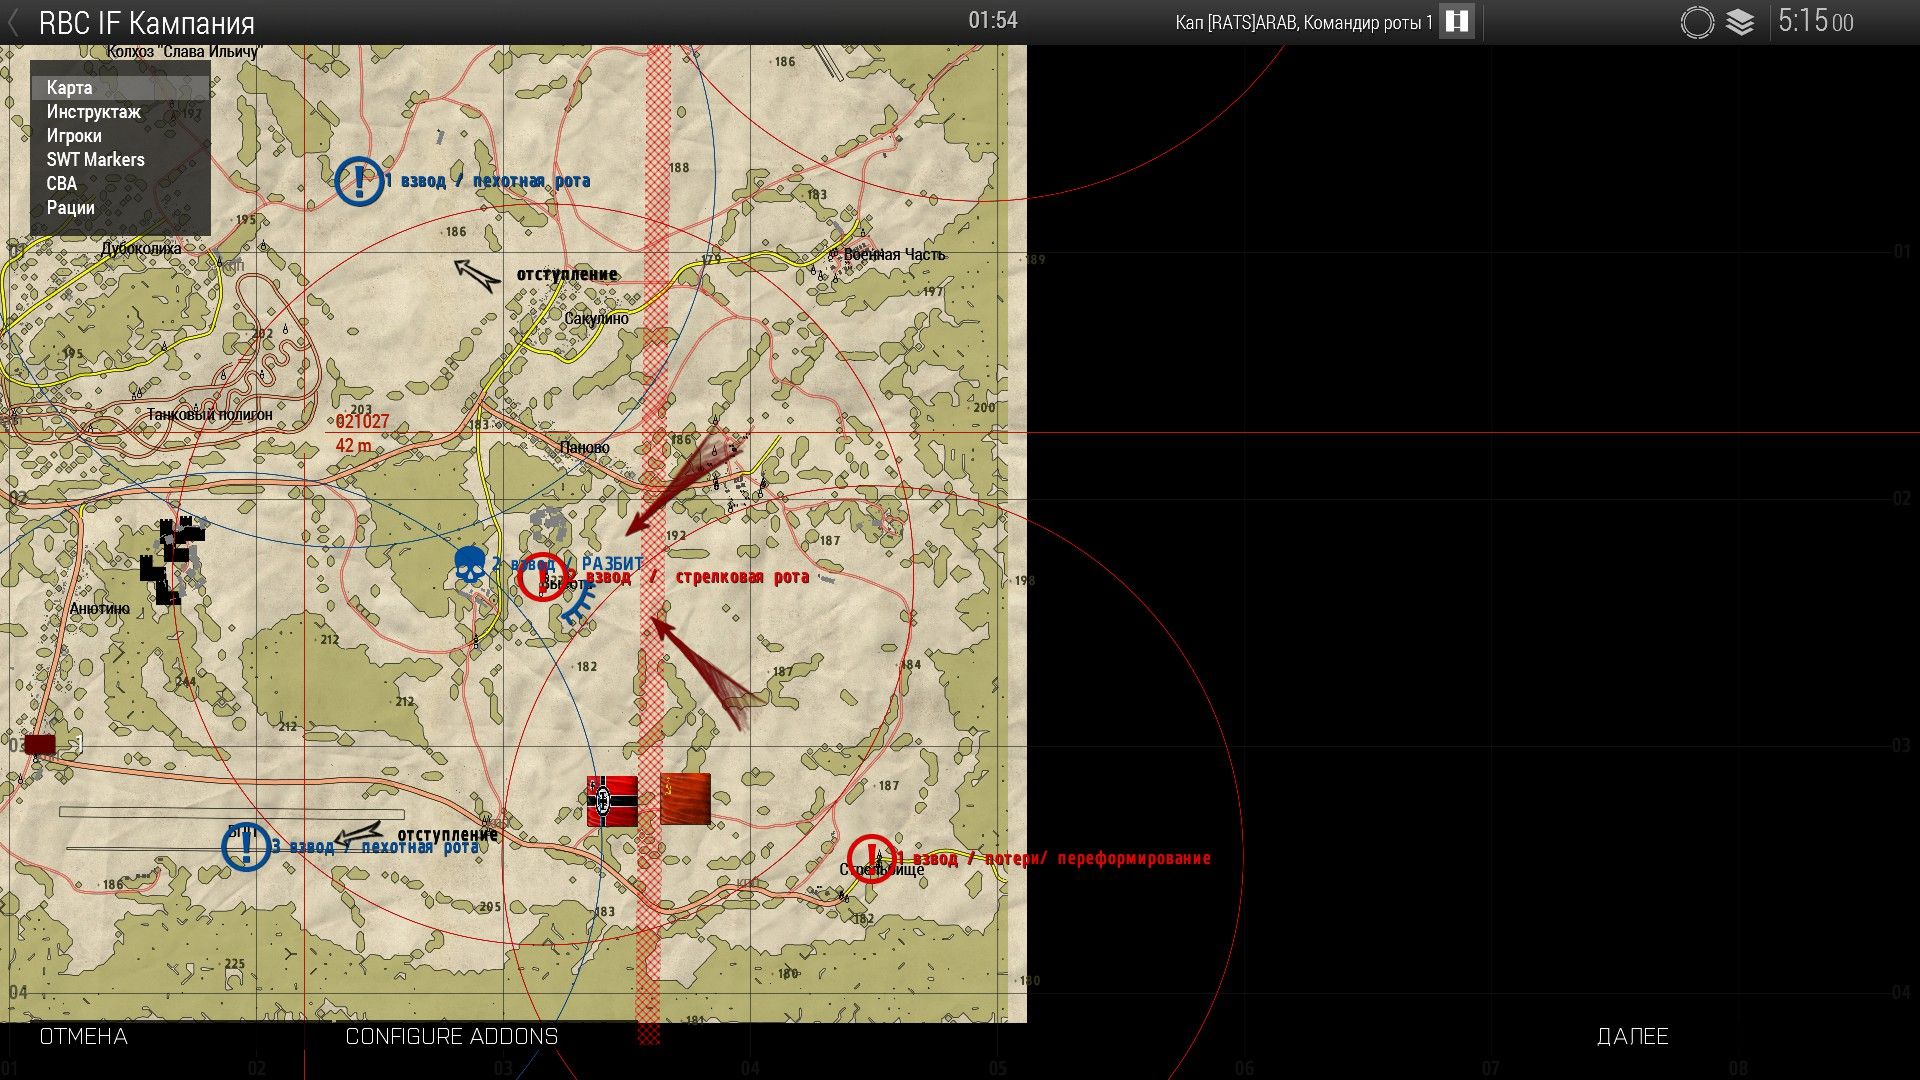Click the Soviet red flag marker

pos(685,799)
